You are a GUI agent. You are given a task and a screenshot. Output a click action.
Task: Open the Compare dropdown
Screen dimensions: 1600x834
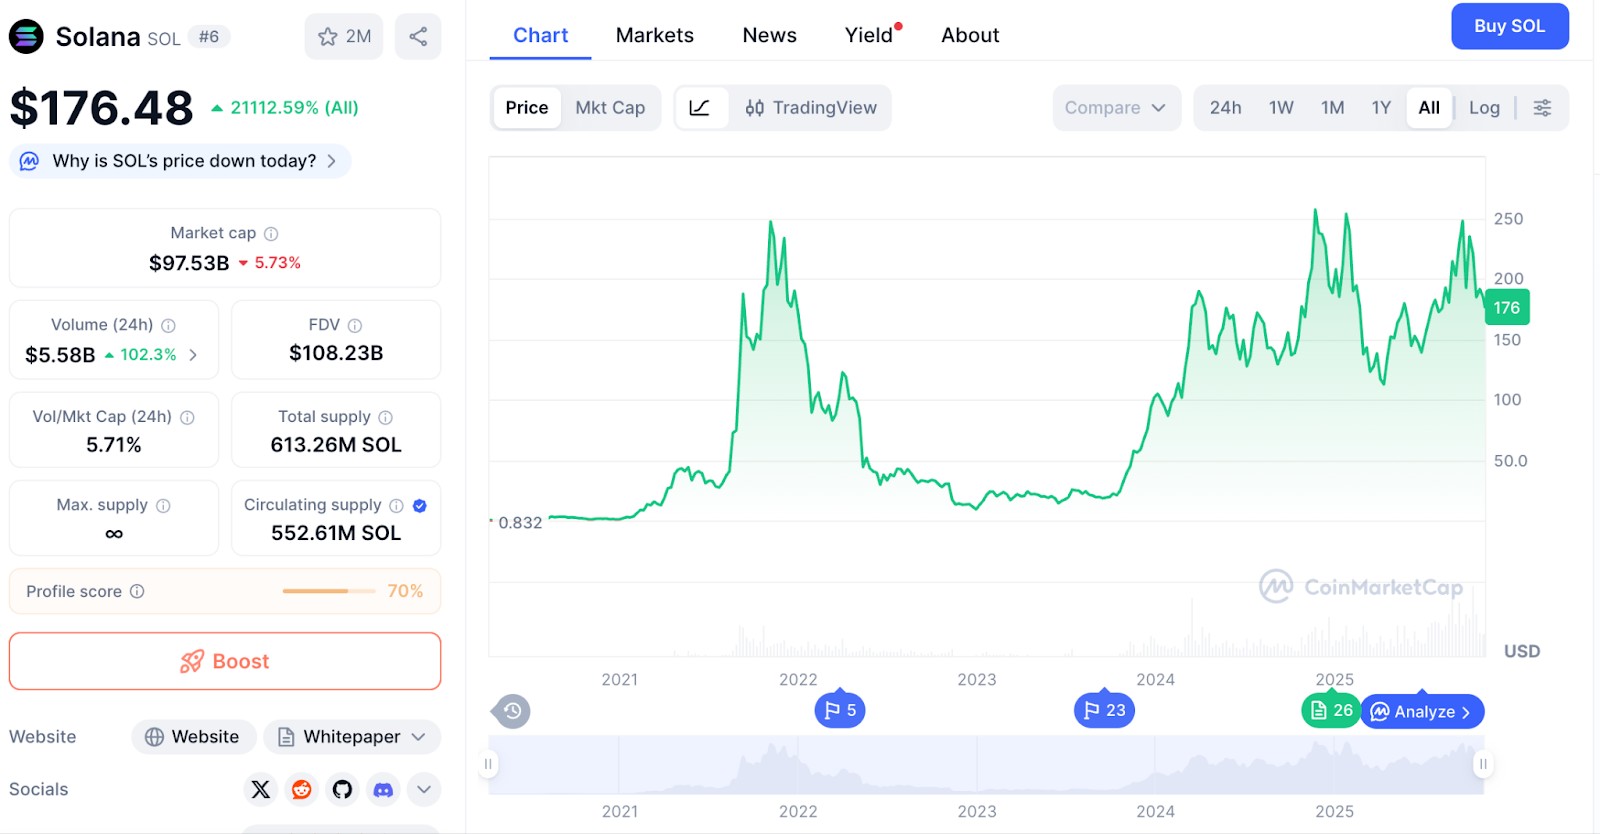coord(1116,108)
